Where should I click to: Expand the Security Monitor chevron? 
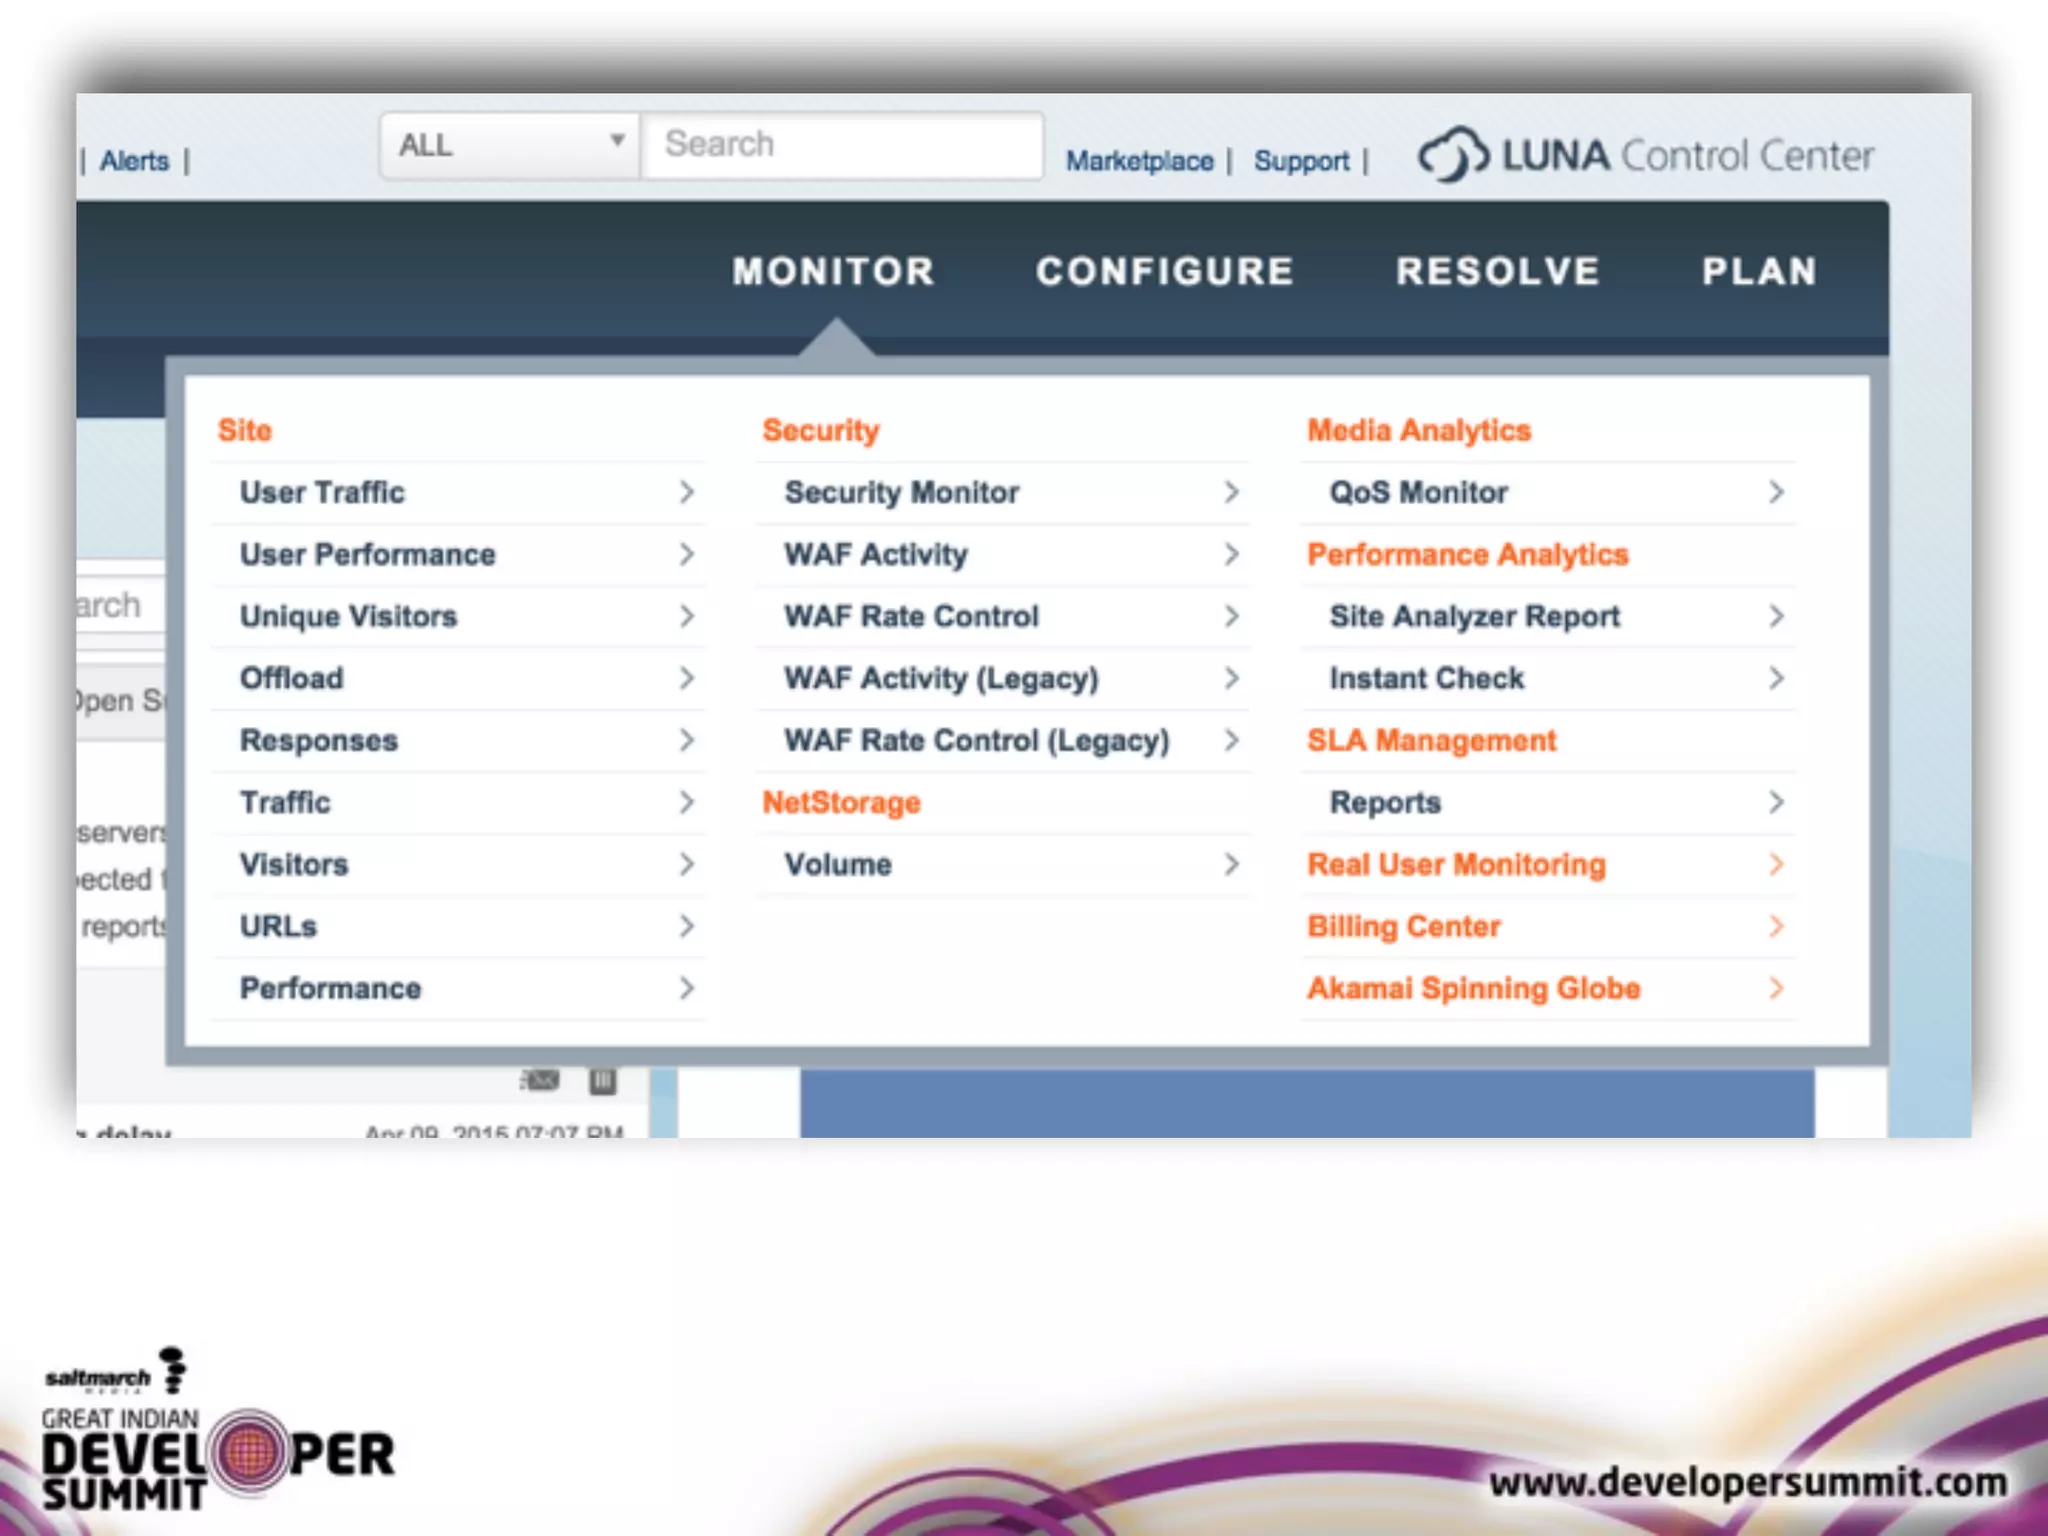1231,492
